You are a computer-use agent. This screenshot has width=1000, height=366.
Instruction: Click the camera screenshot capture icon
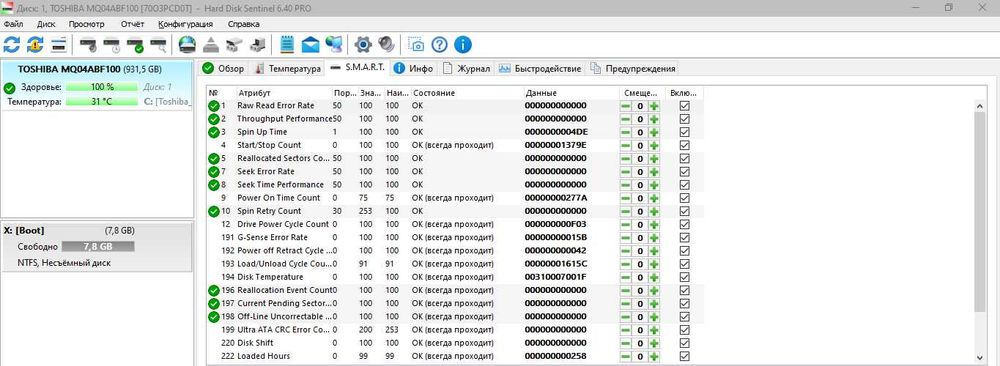coord(416,45)
